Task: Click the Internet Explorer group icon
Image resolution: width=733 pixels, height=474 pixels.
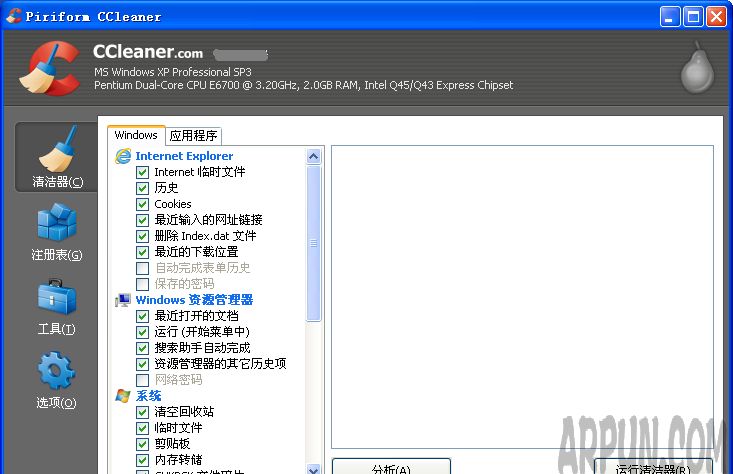Action: (x=123, y=156)
